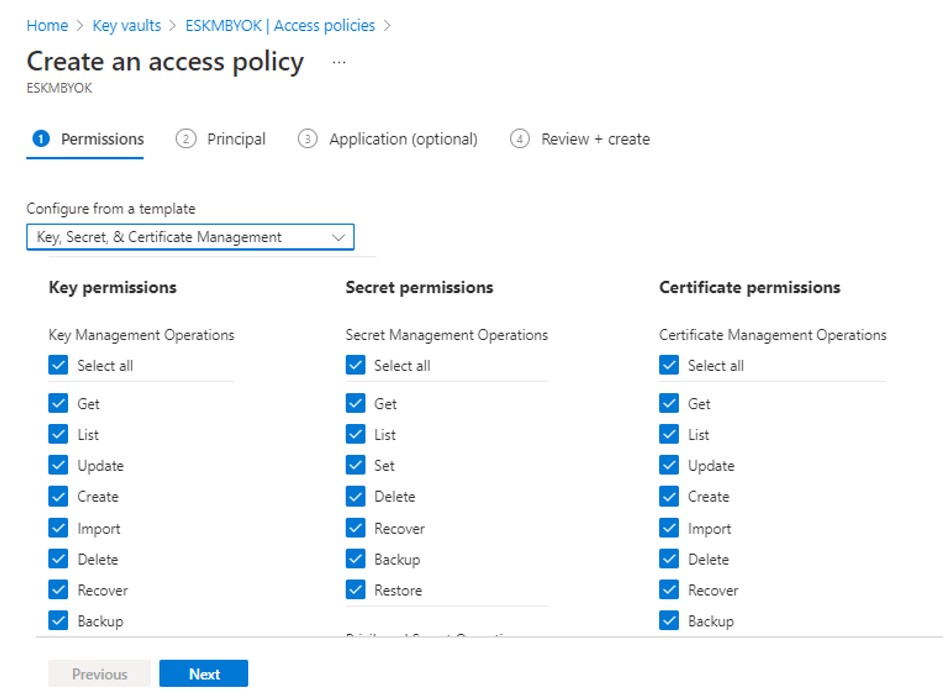Click the step 3 circle icon for Application
Image resolution: width=943 pixels, height=697 pixels.
coord(307,139)
